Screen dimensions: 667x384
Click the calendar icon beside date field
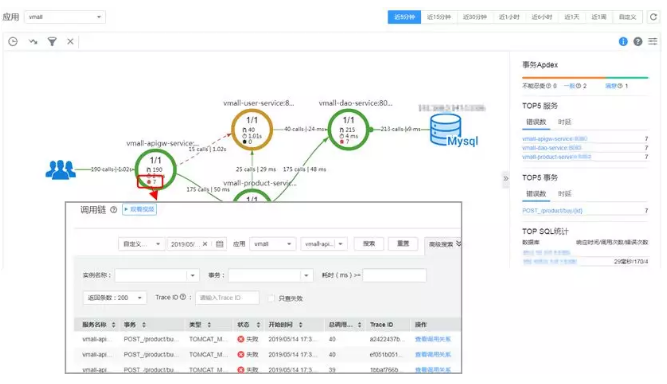(219, 244)
